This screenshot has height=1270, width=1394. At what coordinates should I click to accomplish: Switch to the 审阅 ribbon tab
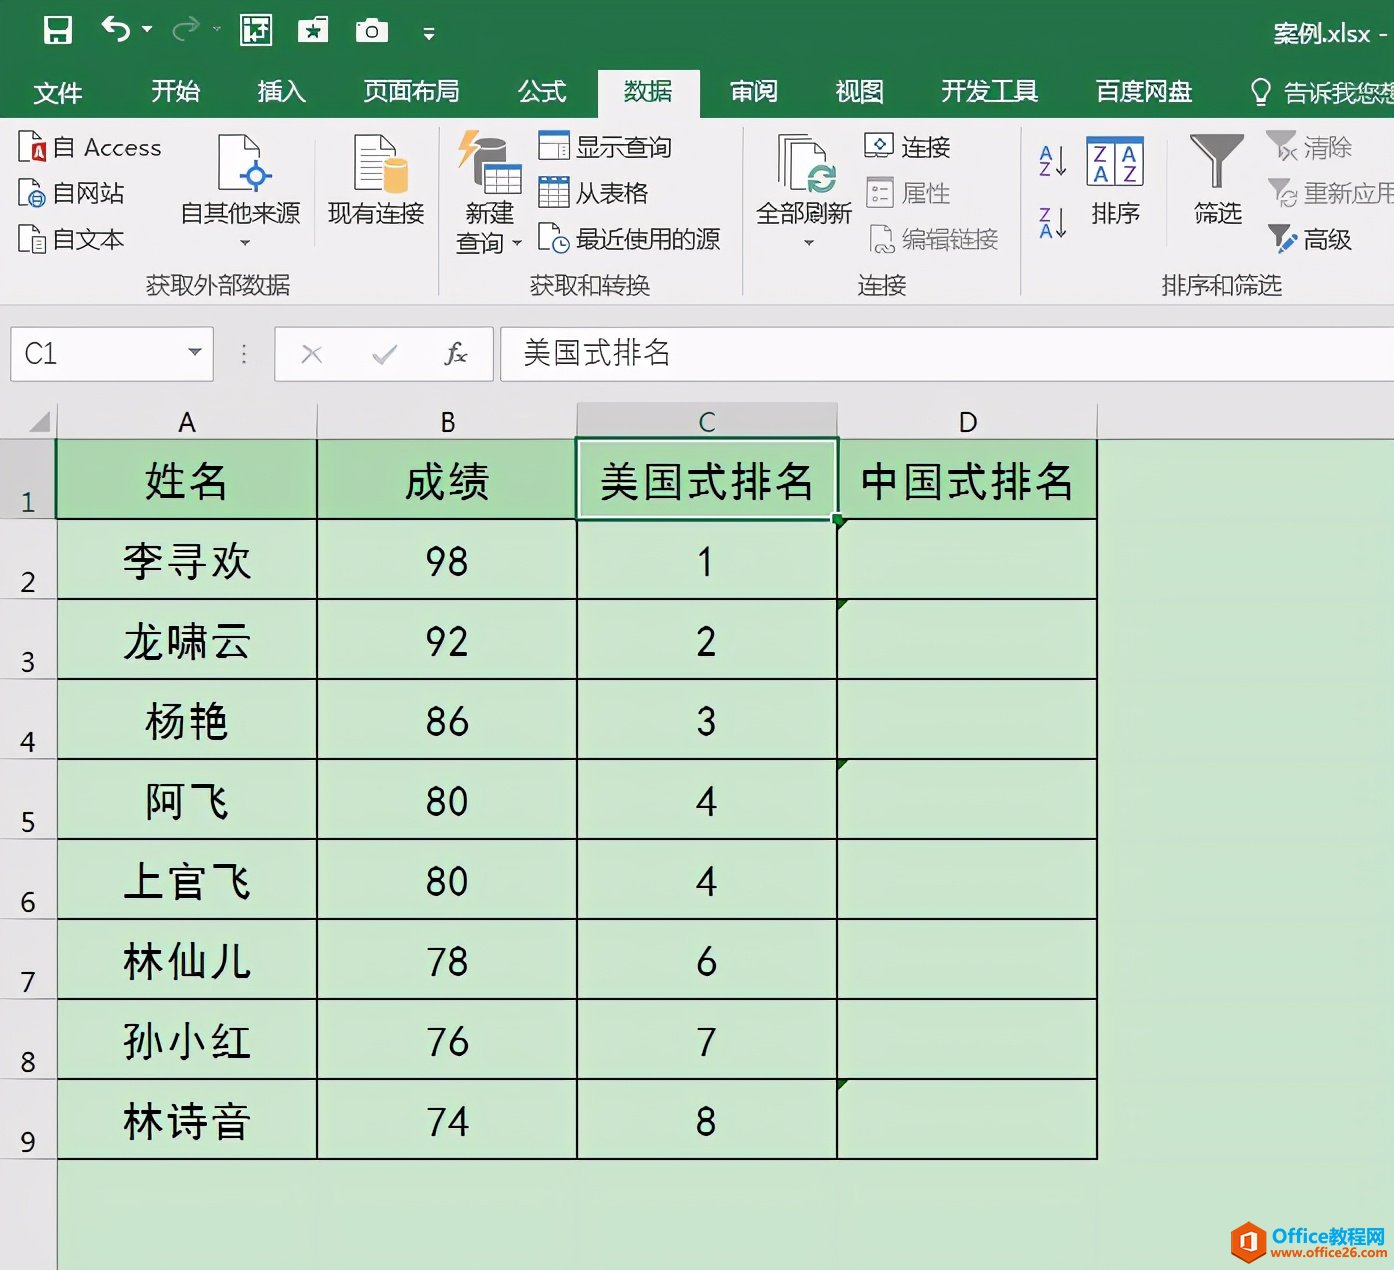click(x=753, y=92)
